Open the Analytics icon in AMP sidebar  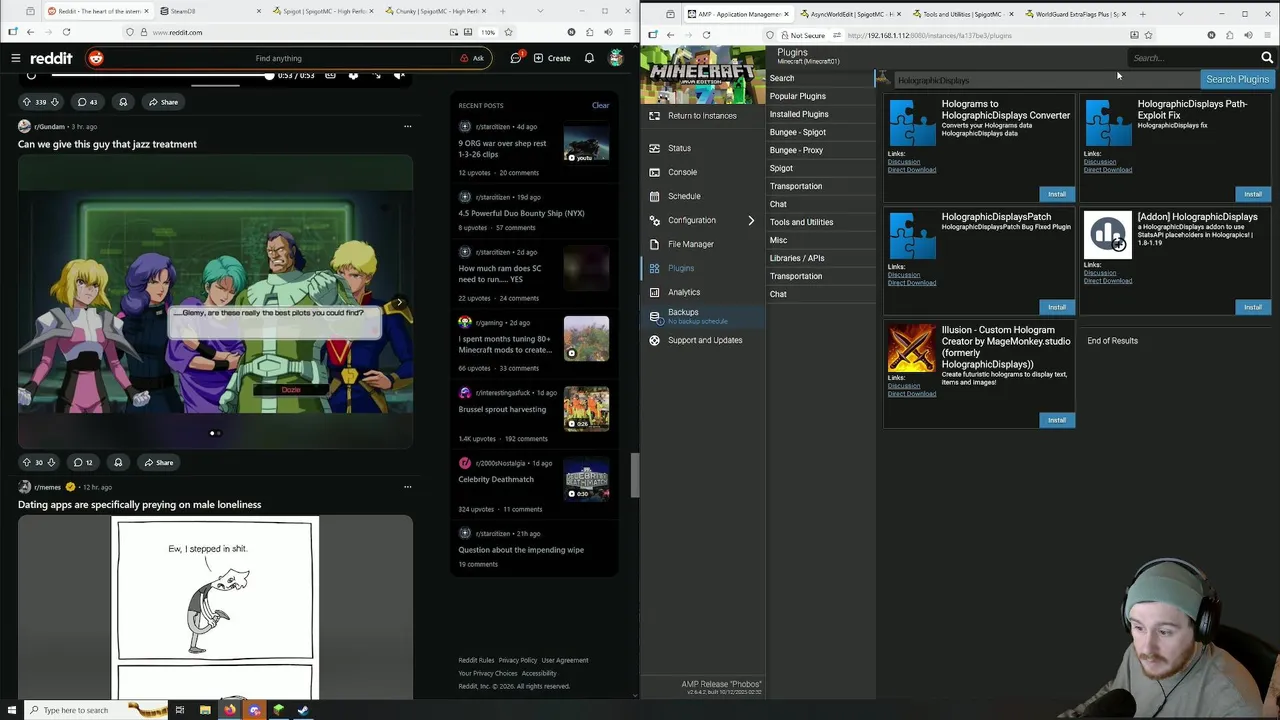655,292
